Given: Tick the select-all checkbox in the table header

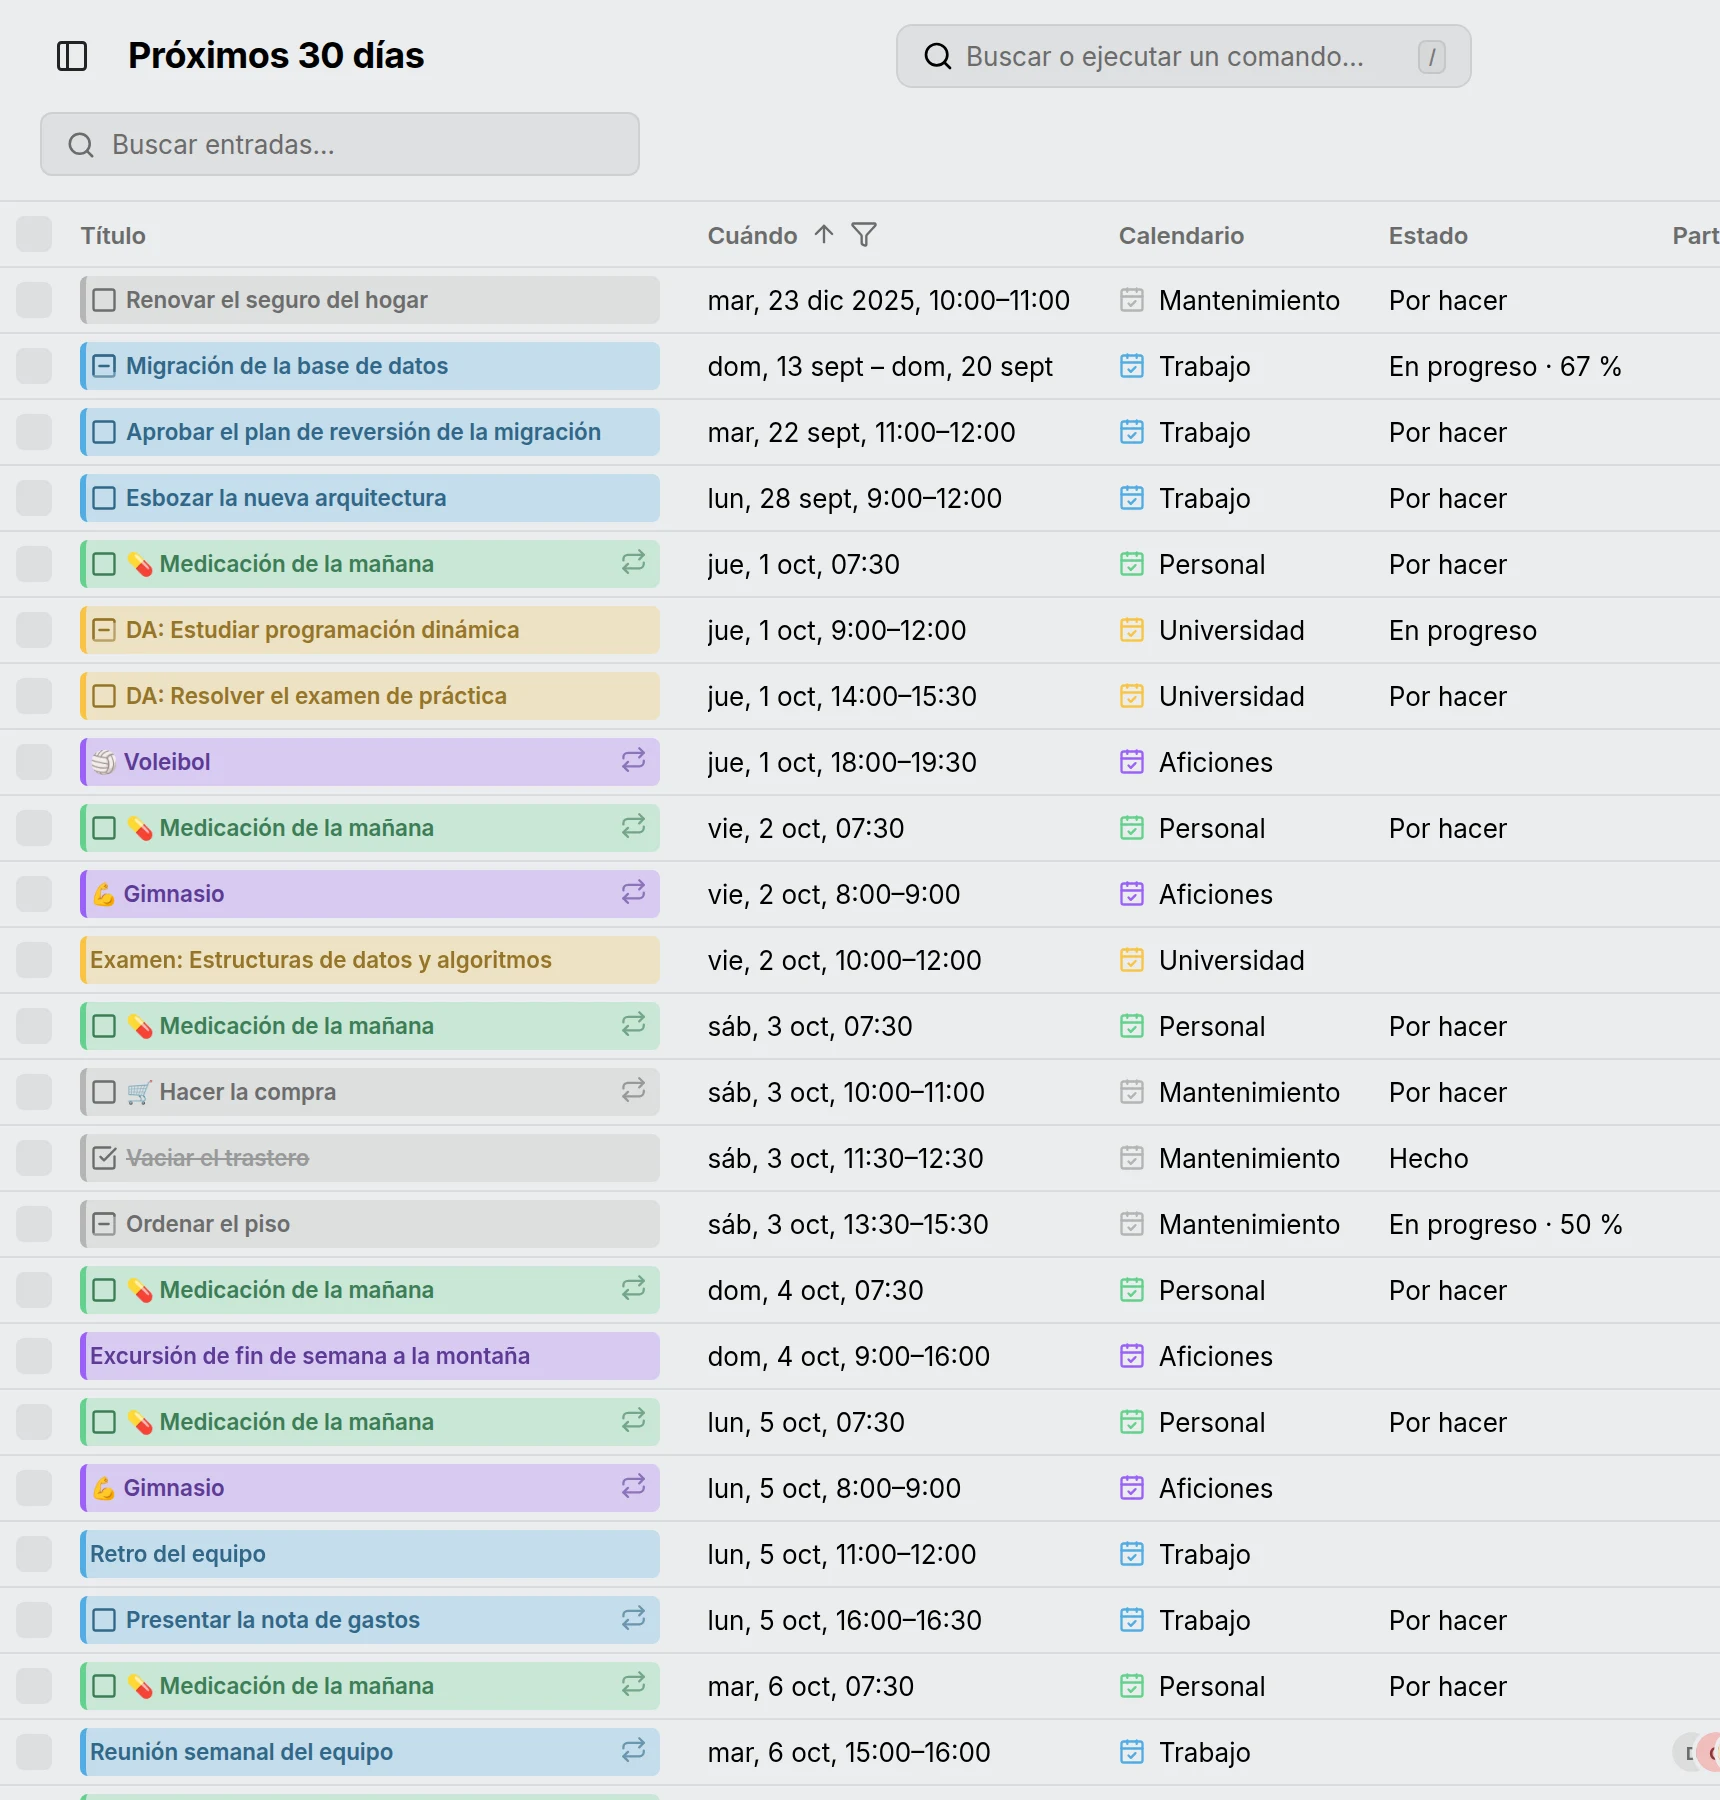Looking at the screenshot, I should [x=34, y=235].
